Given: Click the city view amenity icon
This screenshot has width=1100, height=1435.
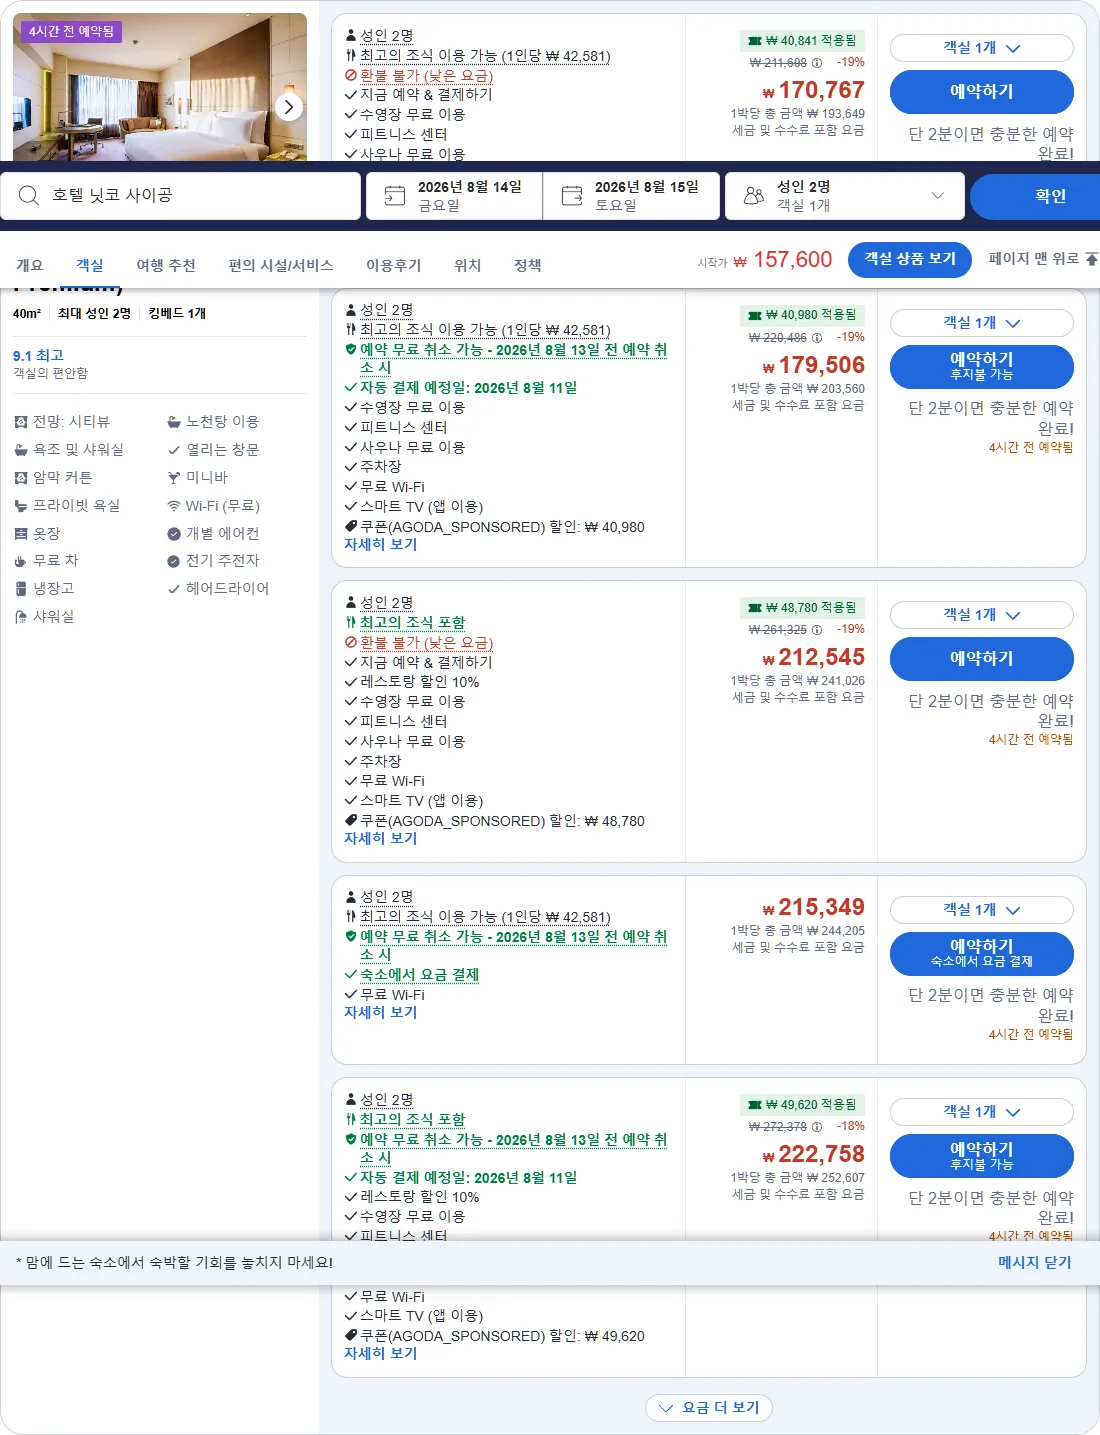Looking at the screenshot, I should coord(21,422).
